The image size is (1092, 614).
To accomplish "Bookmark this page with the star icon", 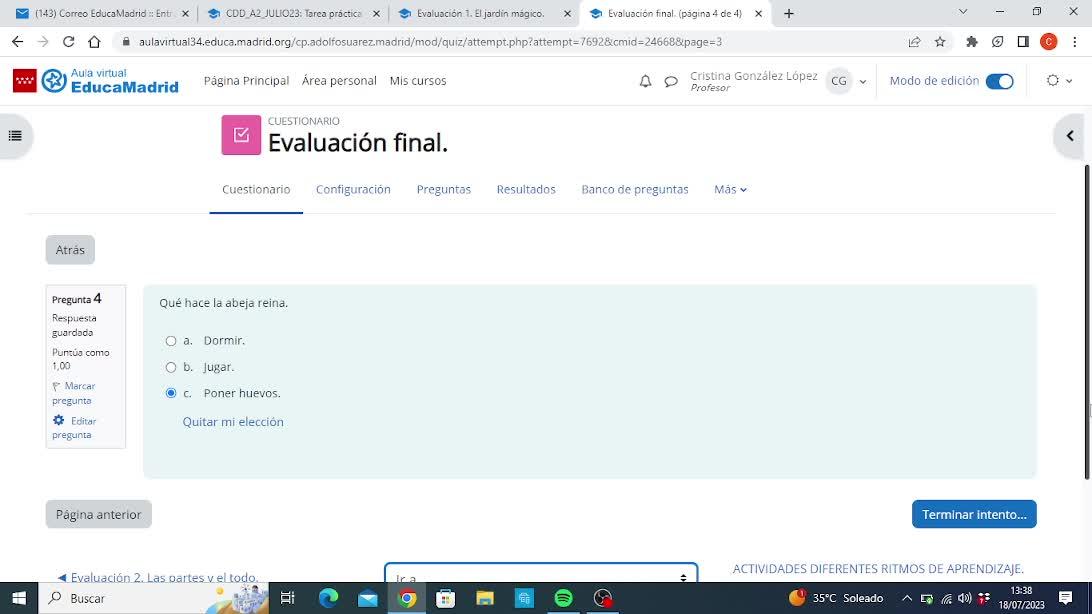I will pyautogui.click(x=940, y=42).
